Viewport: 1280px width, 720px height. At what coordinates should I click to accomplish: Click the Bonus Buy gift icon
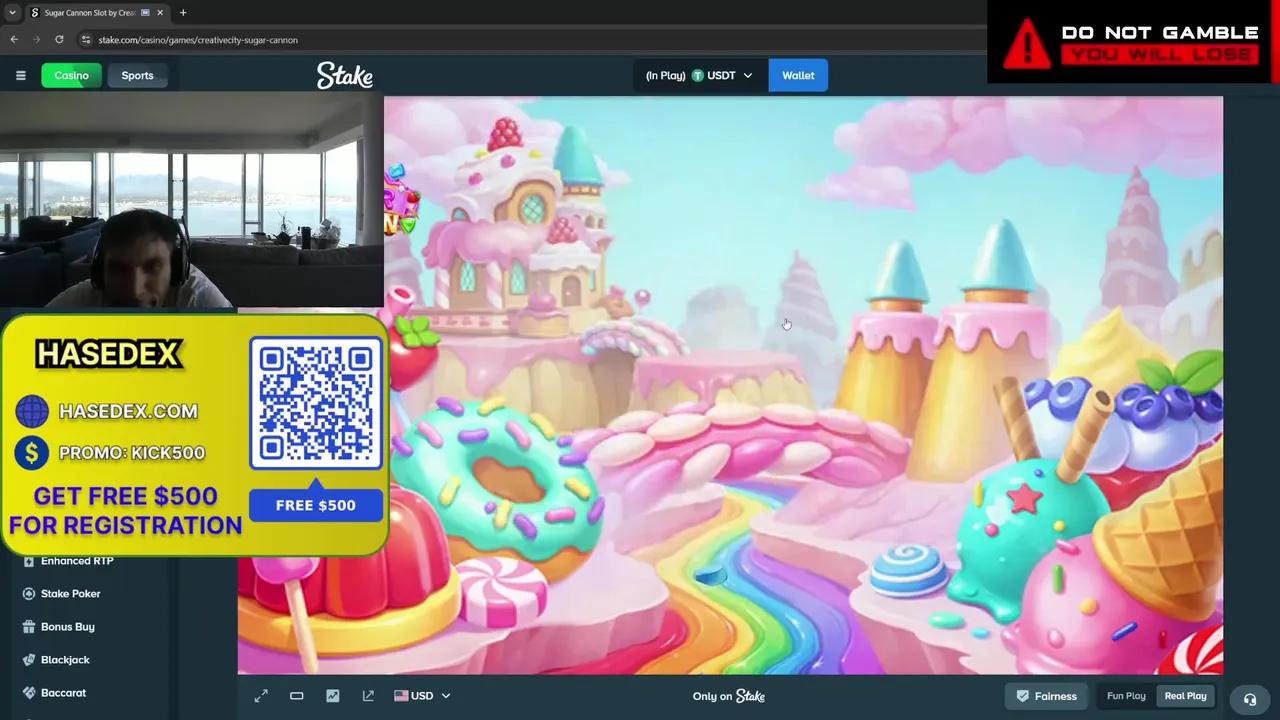pos(29,627)
